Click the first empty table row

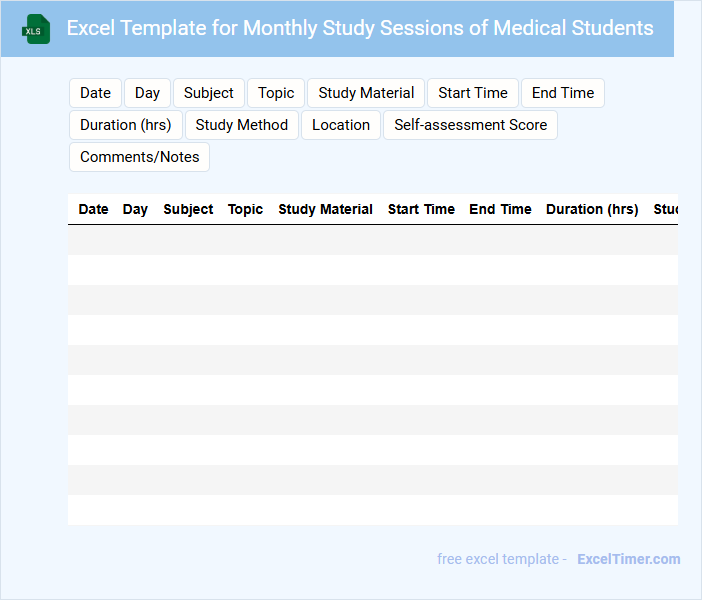pos(372,240)
